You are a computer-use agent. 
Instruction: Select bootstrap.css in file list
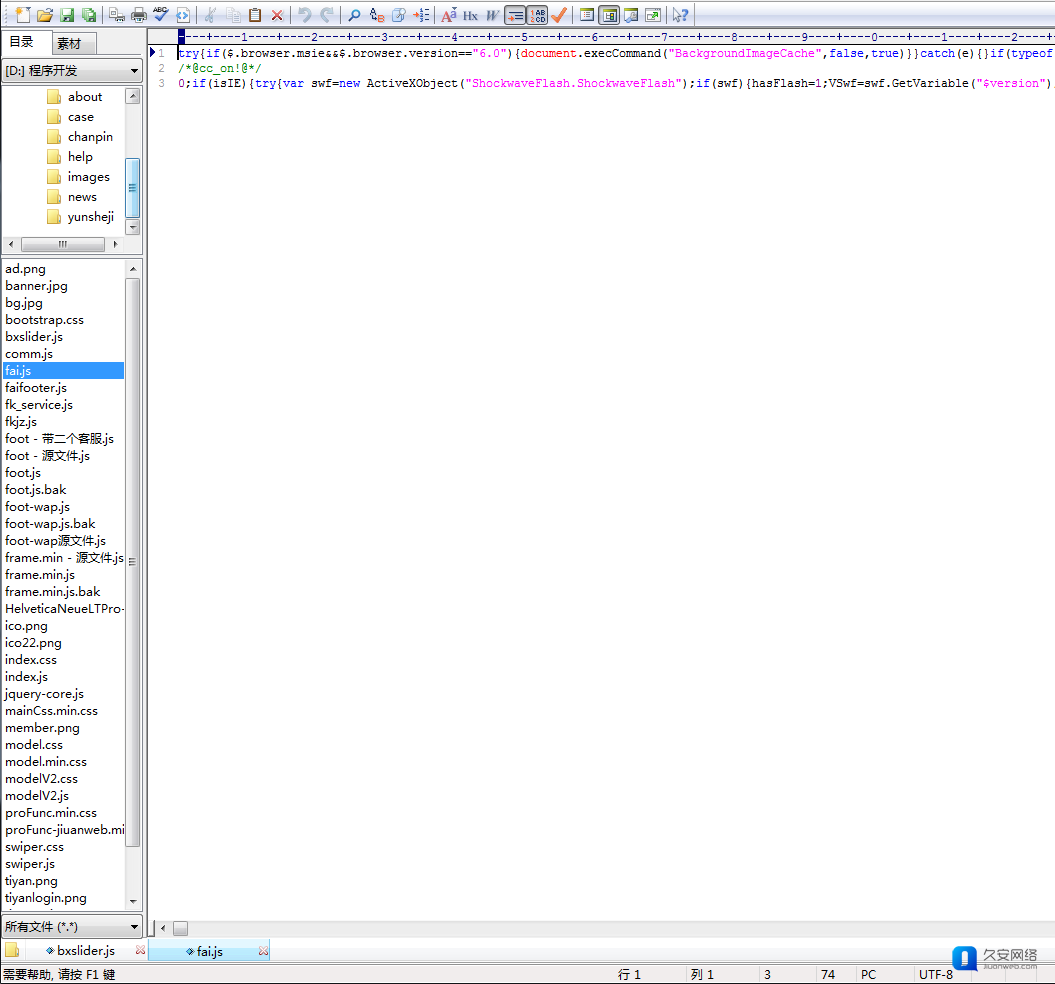coord(44,320)
